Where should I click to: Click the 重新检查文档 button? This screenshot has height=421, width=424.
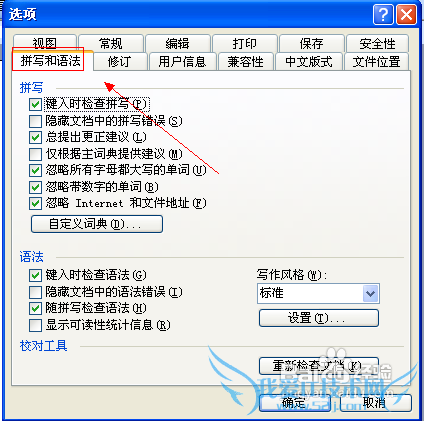319,366
